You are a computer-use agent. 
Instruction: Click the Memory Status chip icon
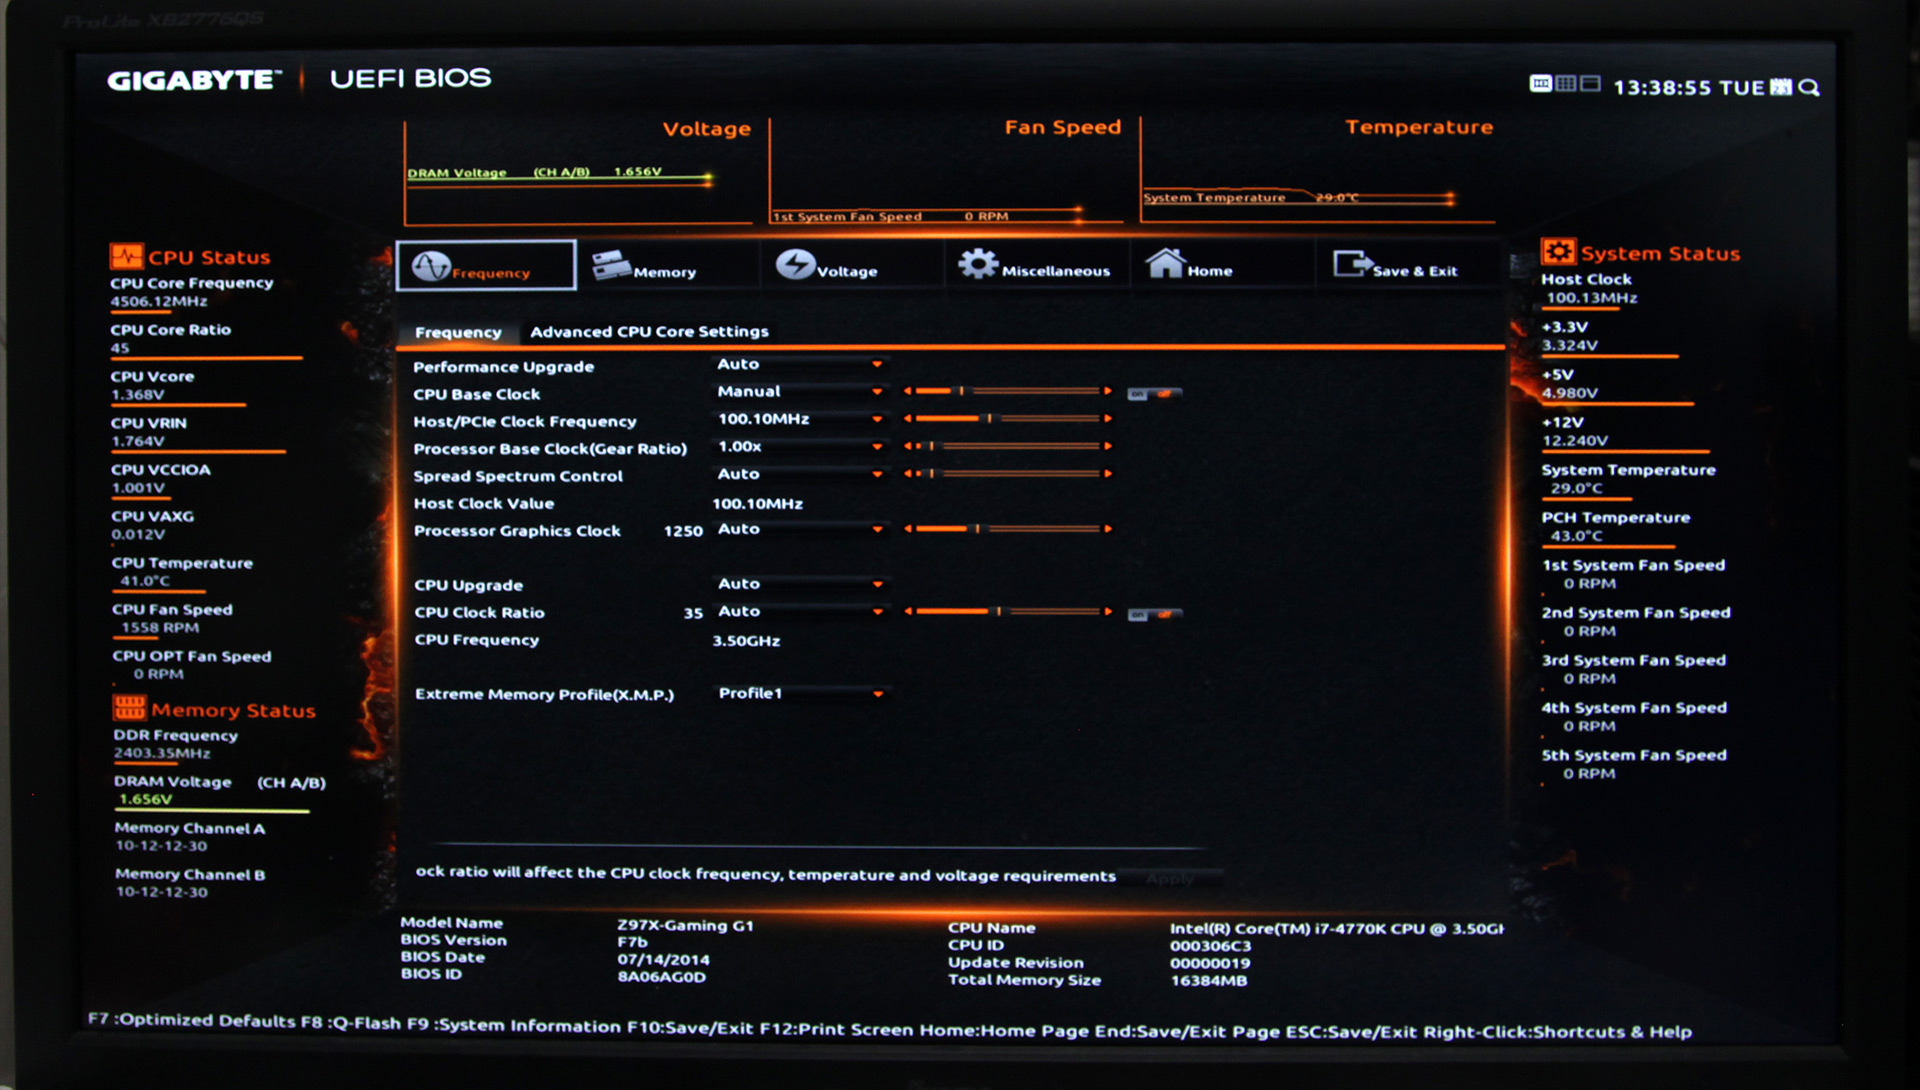pos(129,708)
